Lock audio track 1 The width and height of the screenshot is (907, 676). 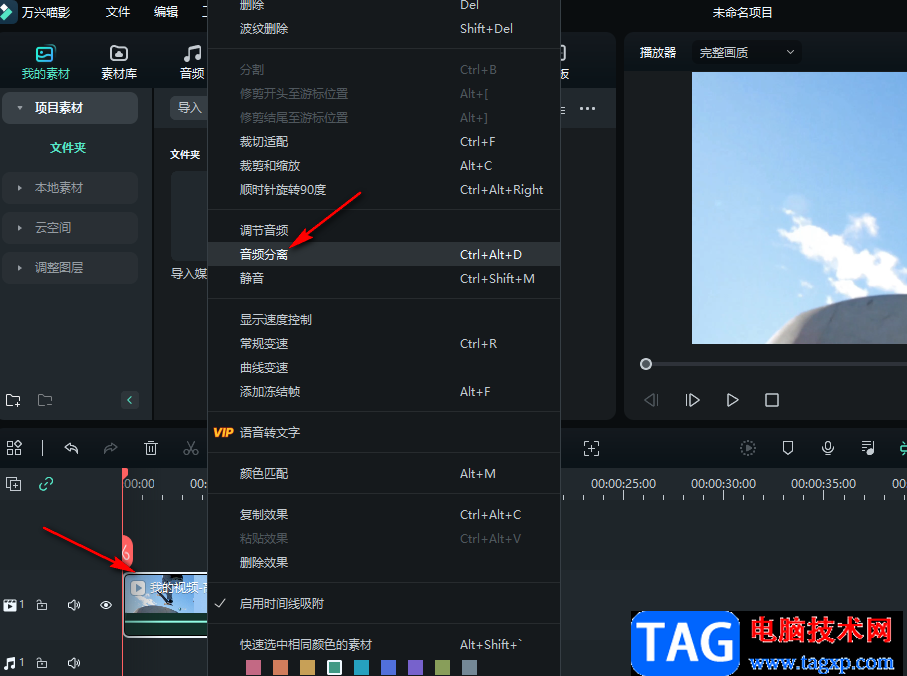coord(42,663)
